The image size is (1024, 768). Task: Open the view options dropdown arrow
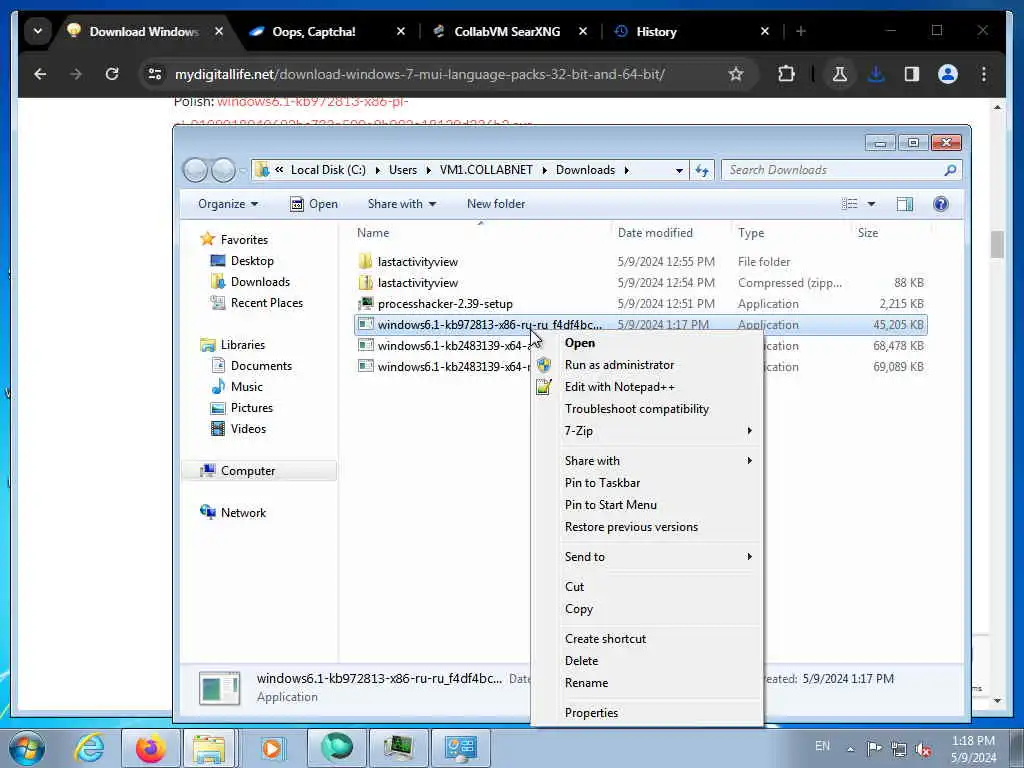pos(871,204)
